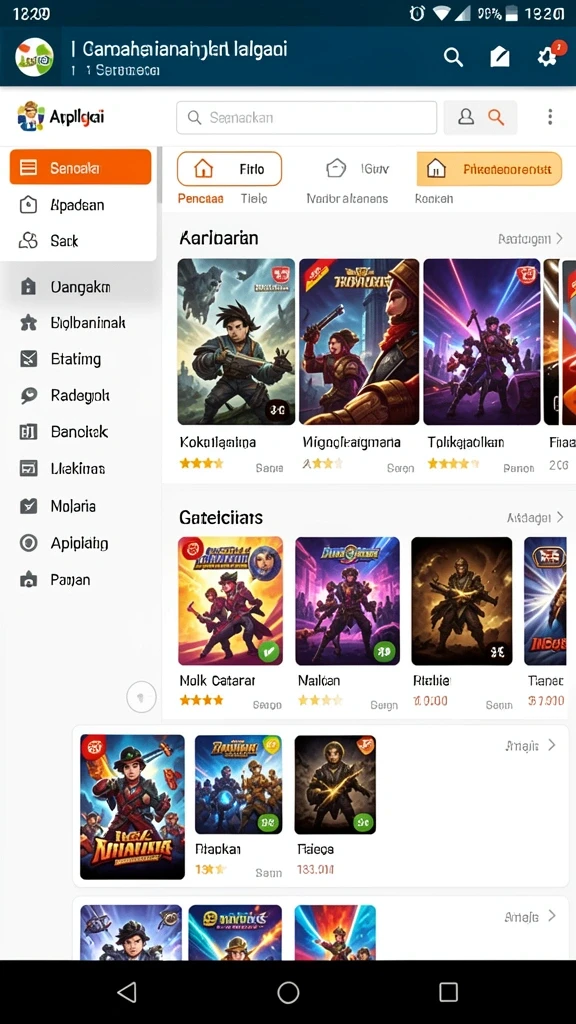Click the orange Frikenenorentstt button
Image resolution: width=576 pixels, height=1024 pixels.
pos(489,169)
